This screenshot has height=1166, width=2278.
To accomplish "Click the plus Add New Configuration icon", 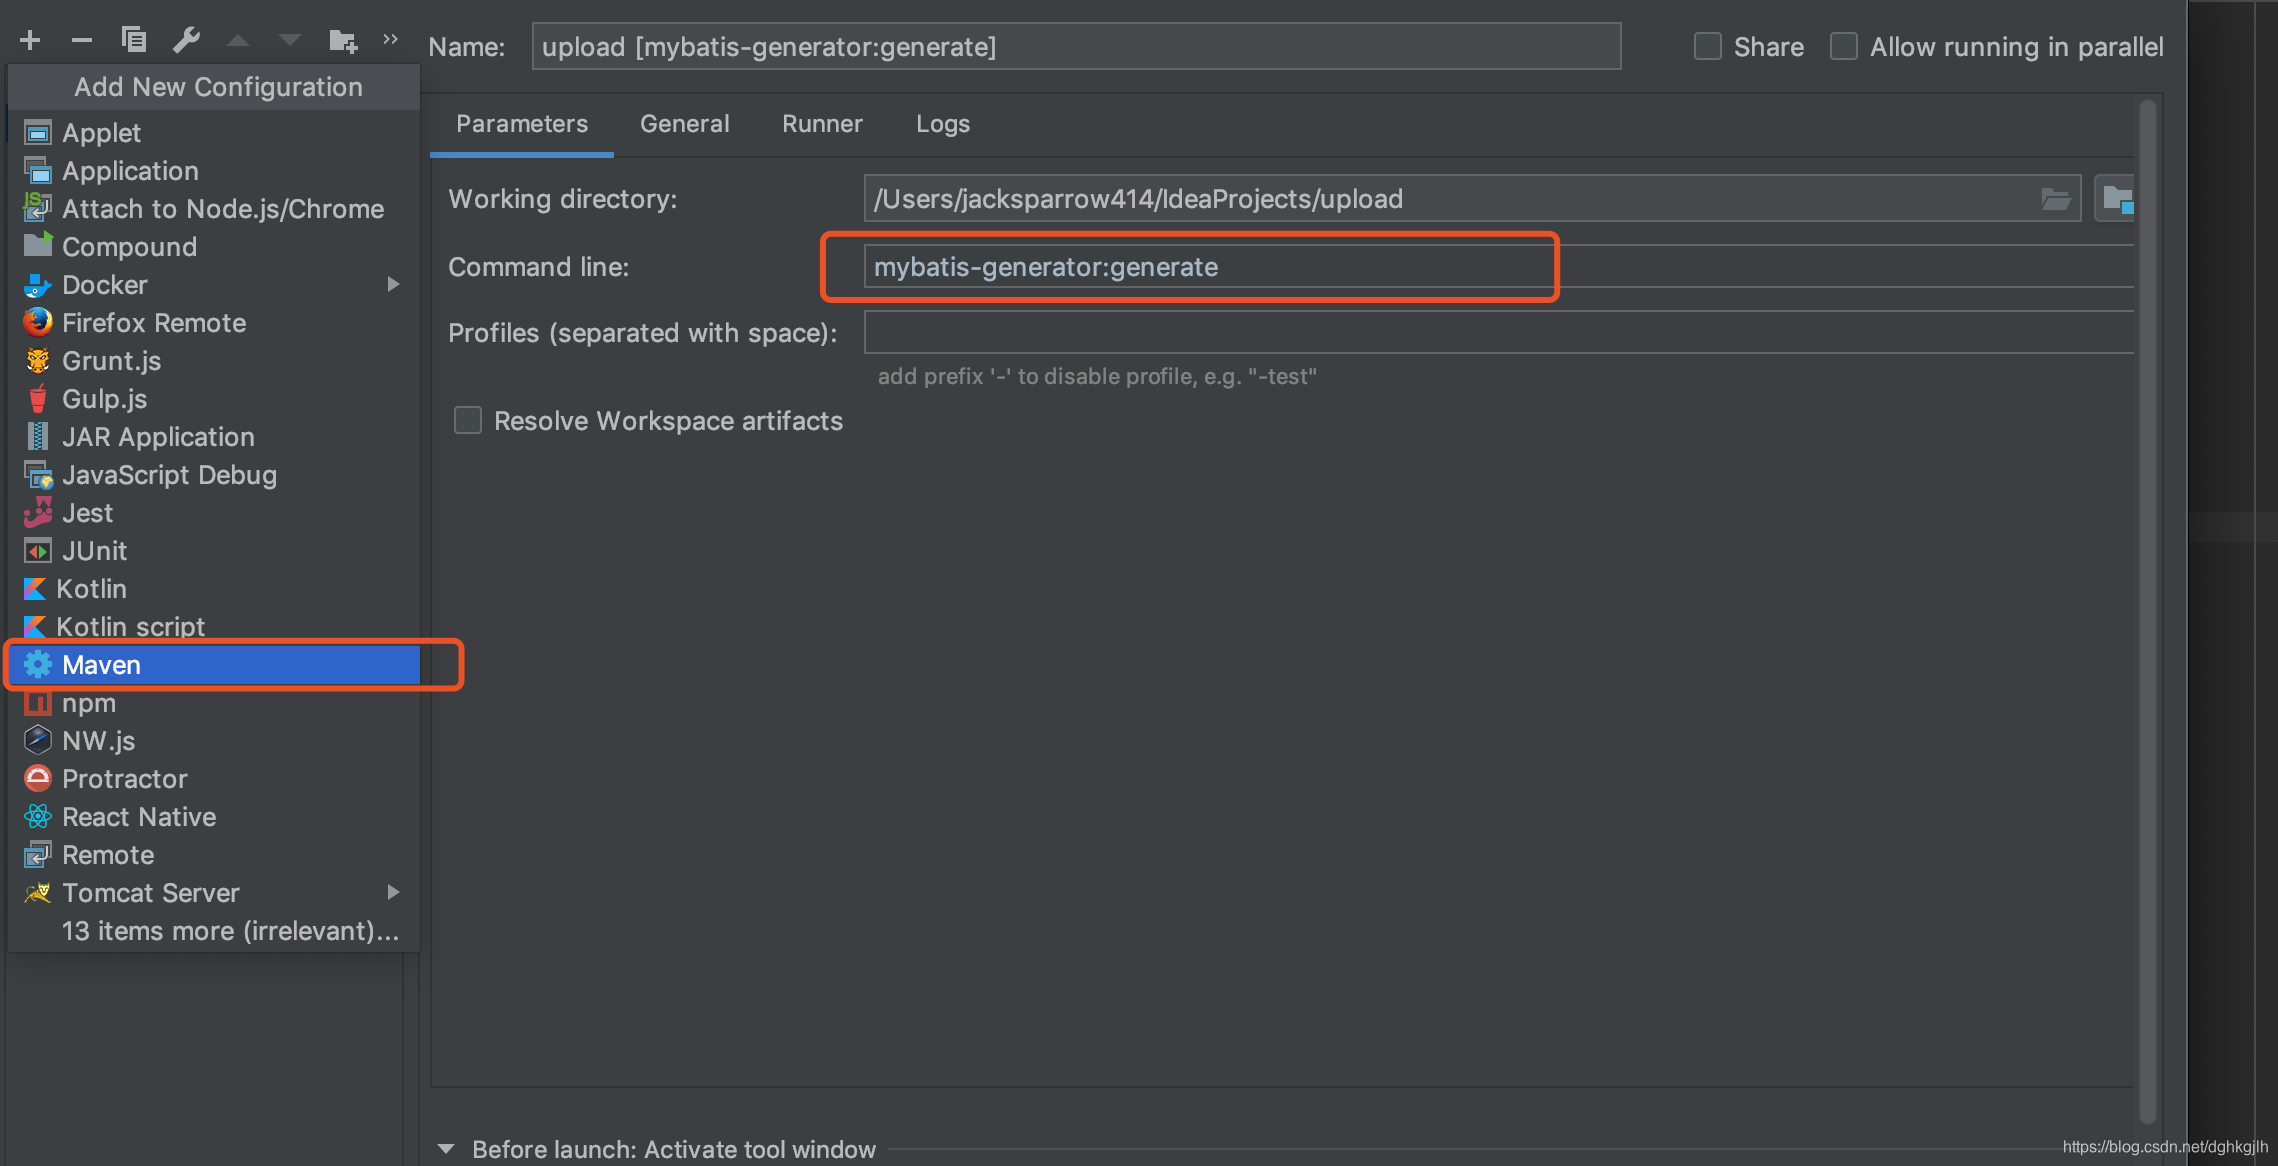I will (30, 40).
